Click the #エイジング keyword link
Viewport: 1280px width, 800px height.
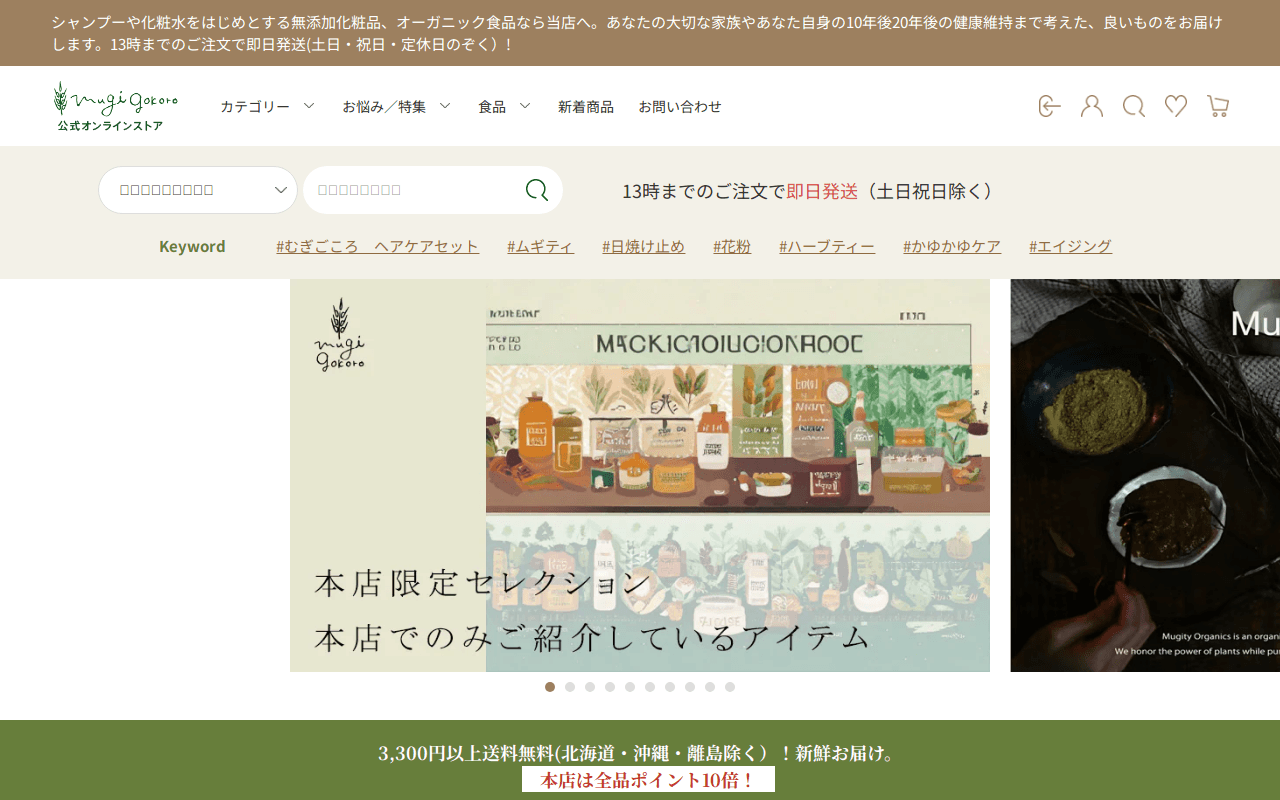(1070, 246)
